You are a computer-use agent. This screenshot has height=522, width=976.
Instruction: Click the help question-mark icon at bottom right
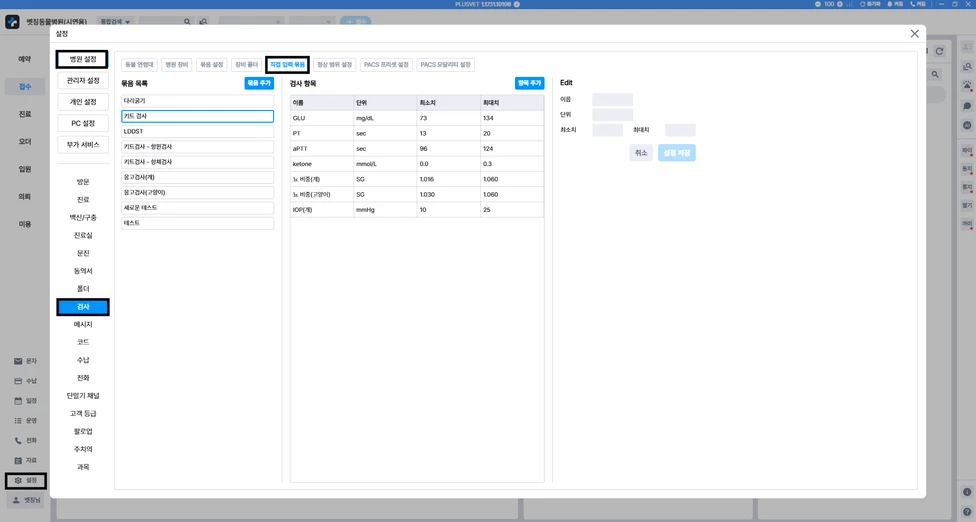click(967, 512)
